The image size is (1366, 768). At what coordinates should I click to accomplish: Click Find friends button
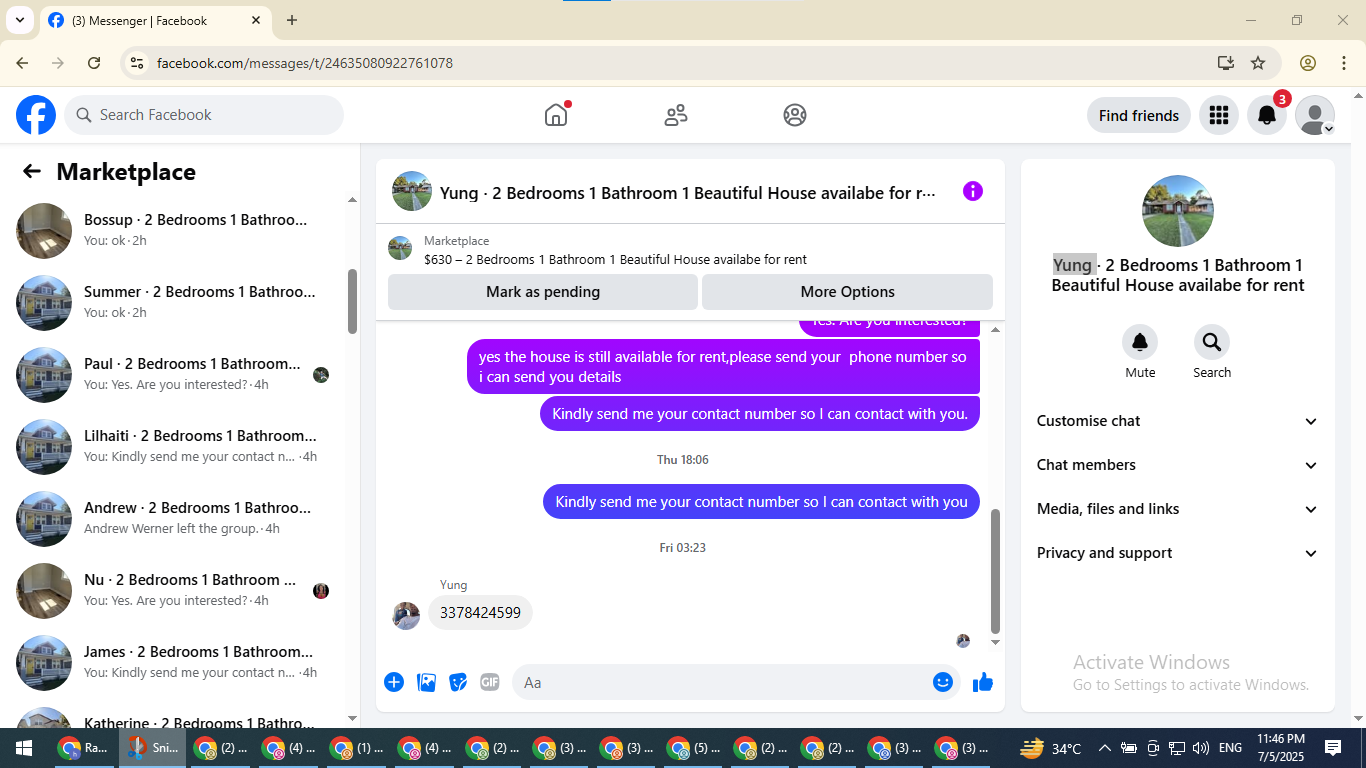[1139, 115]
